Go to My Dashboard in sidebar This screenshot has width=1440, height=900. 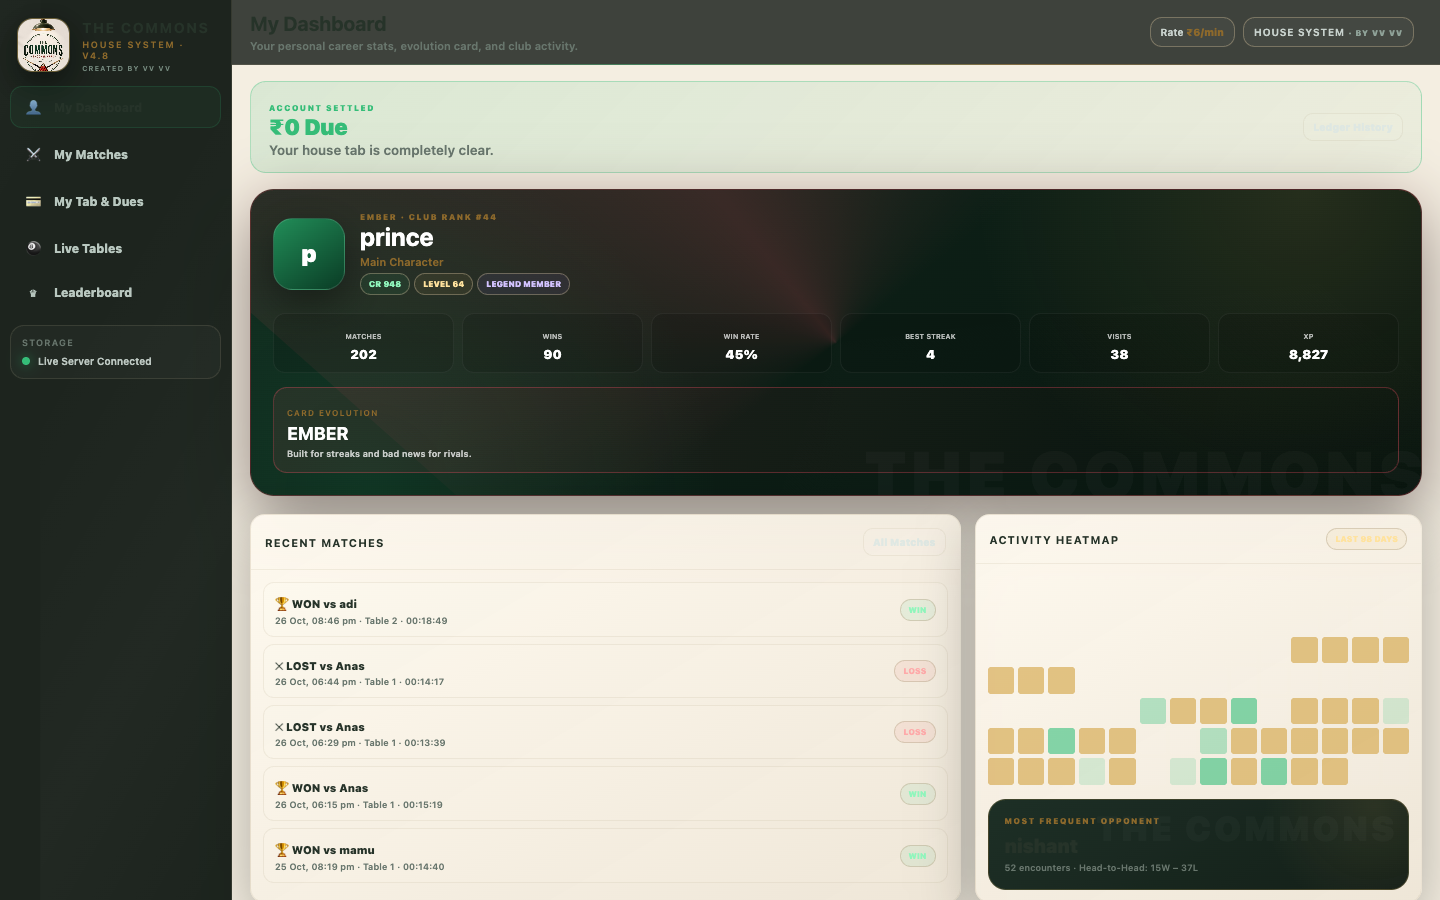tap(115, 107)
